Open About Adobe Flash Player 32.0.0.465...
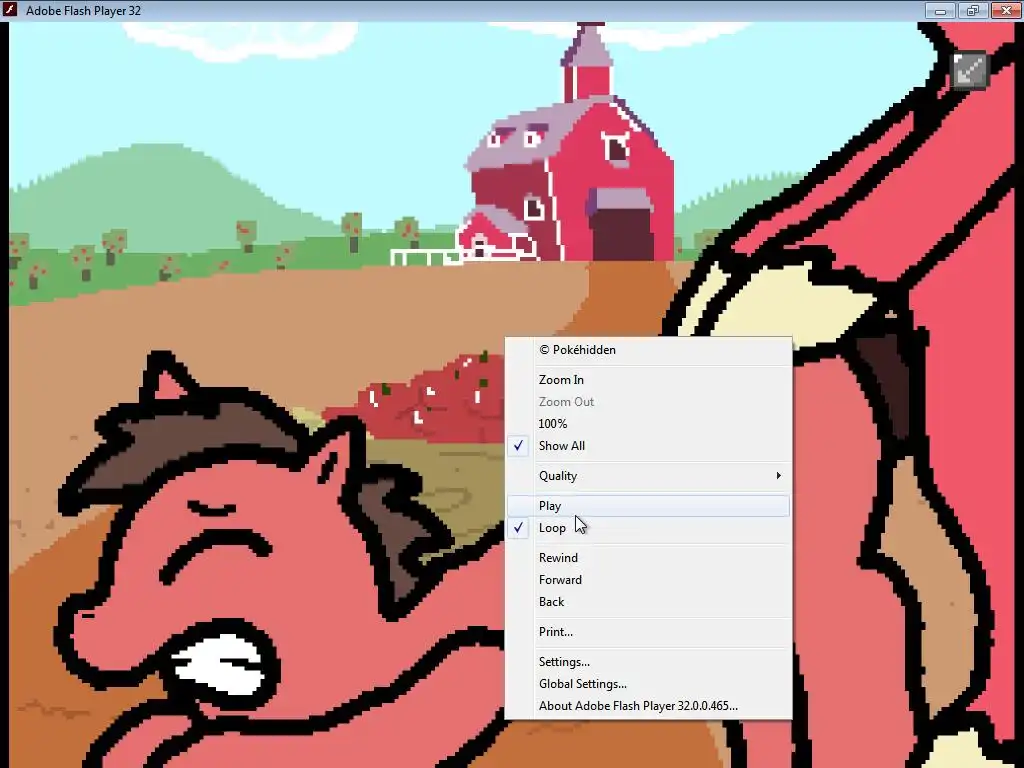Image resolution: width=1024 pixels, height=768 pixels. [648, 705]
